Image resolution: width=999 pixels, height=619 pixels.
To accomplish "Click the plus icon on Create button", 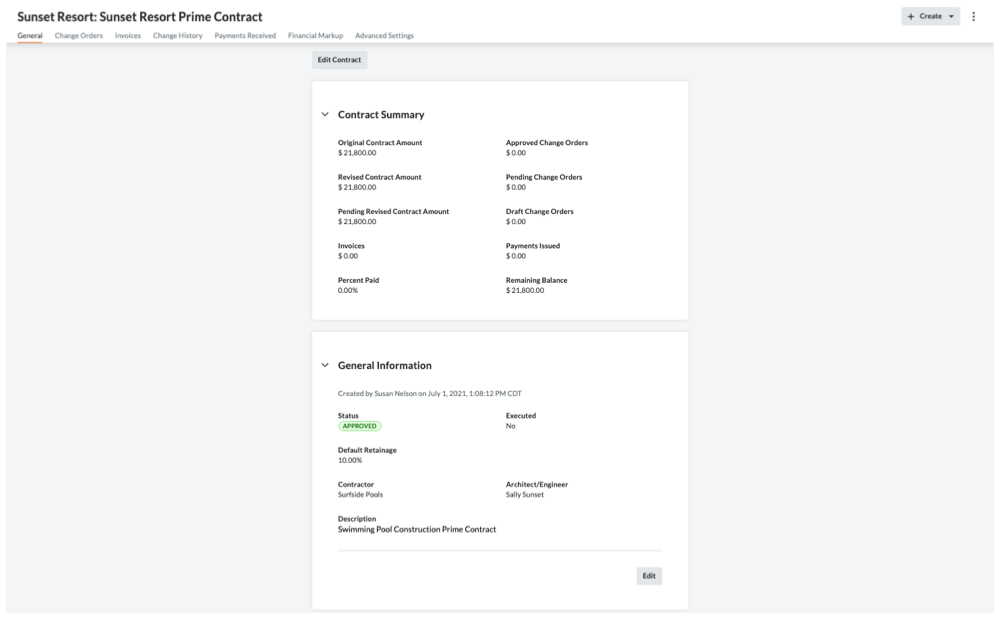I will pyautogui.click(x=910, y=17).
